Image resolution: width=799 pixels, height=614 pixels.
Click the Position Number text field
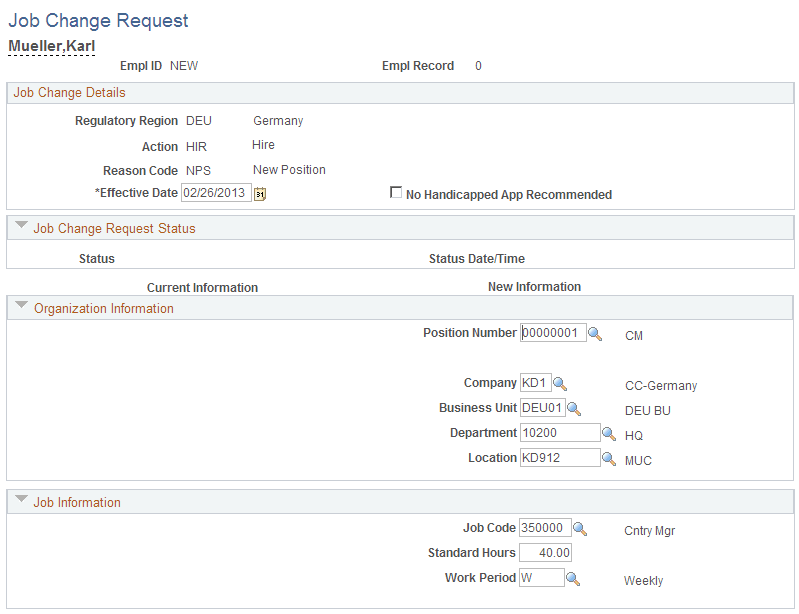pyautogui.click(x=552, y=333)
